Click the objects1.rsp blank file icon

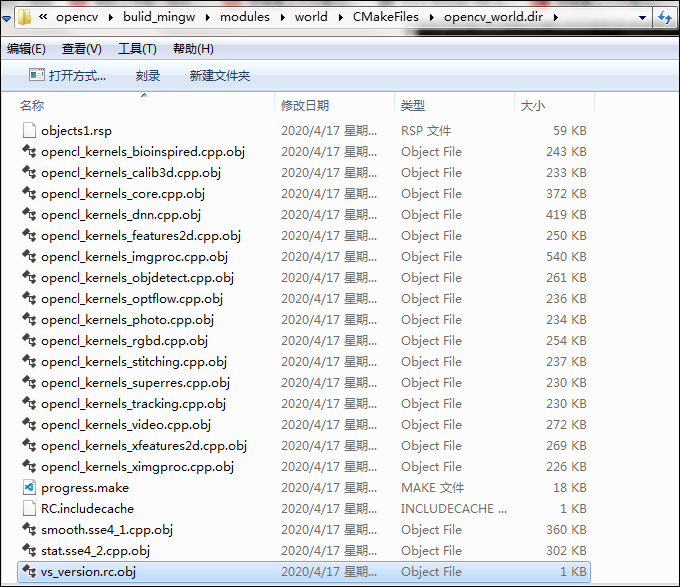pyautogui.click(x=29, y=130)
